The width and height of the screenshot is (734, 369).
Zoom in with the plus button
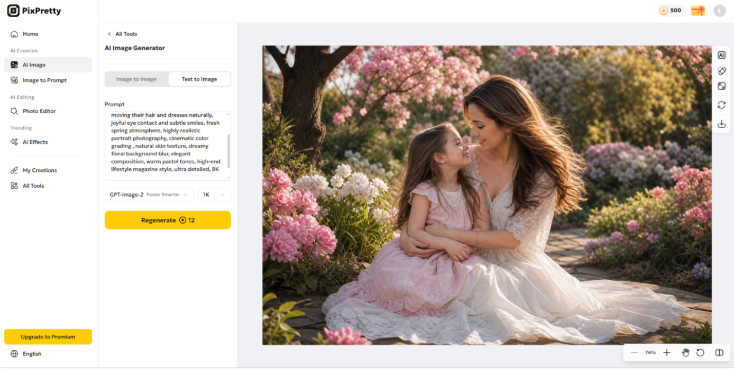point(667,353)
